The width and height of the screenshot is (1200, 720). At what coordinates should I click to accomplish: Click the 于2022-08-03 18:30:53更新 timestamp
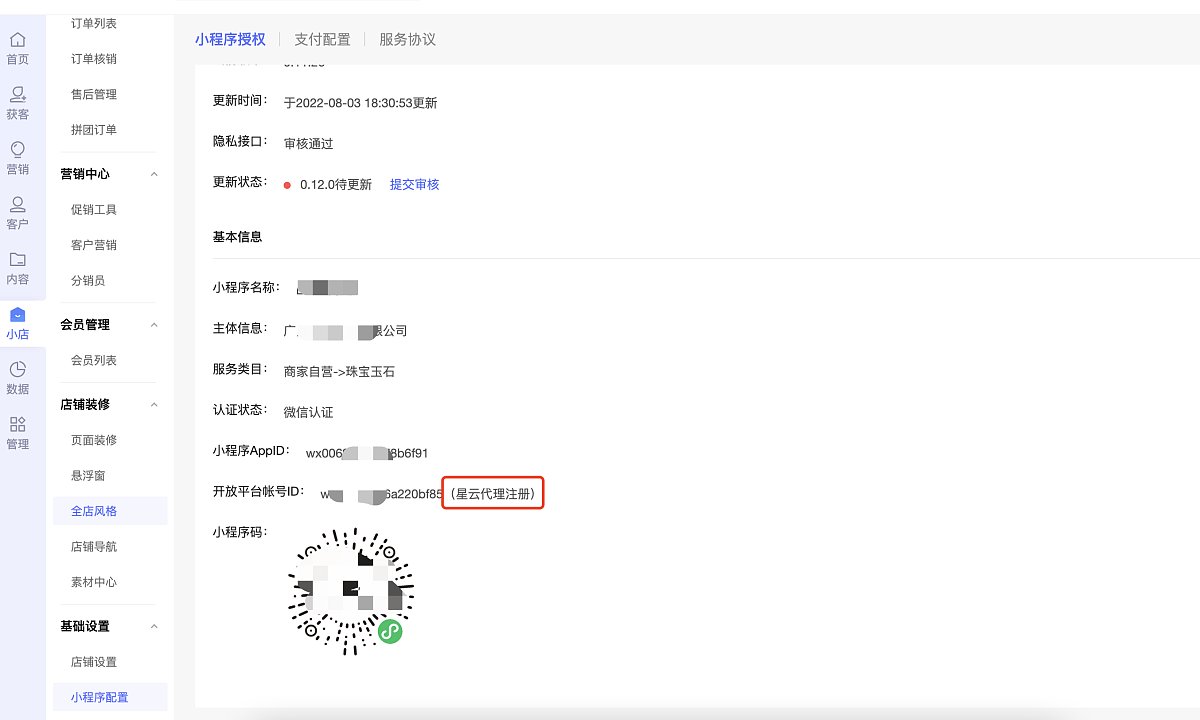pyautogui.click(x=360, y=103)
